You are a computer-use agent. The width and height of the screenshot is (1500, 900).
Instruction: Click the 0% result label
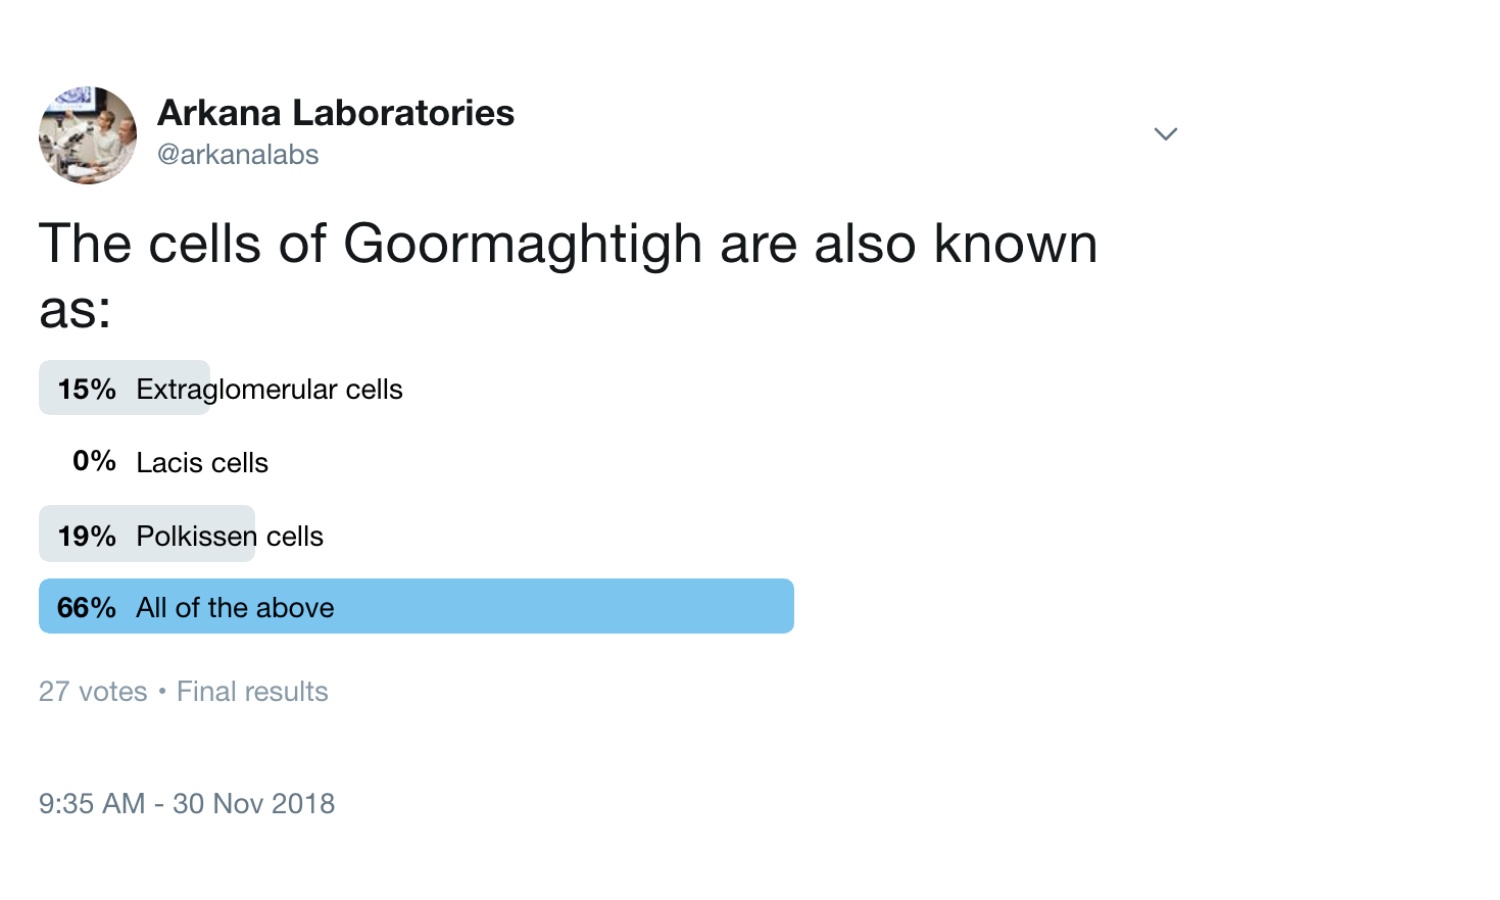(x=94, y=461)
